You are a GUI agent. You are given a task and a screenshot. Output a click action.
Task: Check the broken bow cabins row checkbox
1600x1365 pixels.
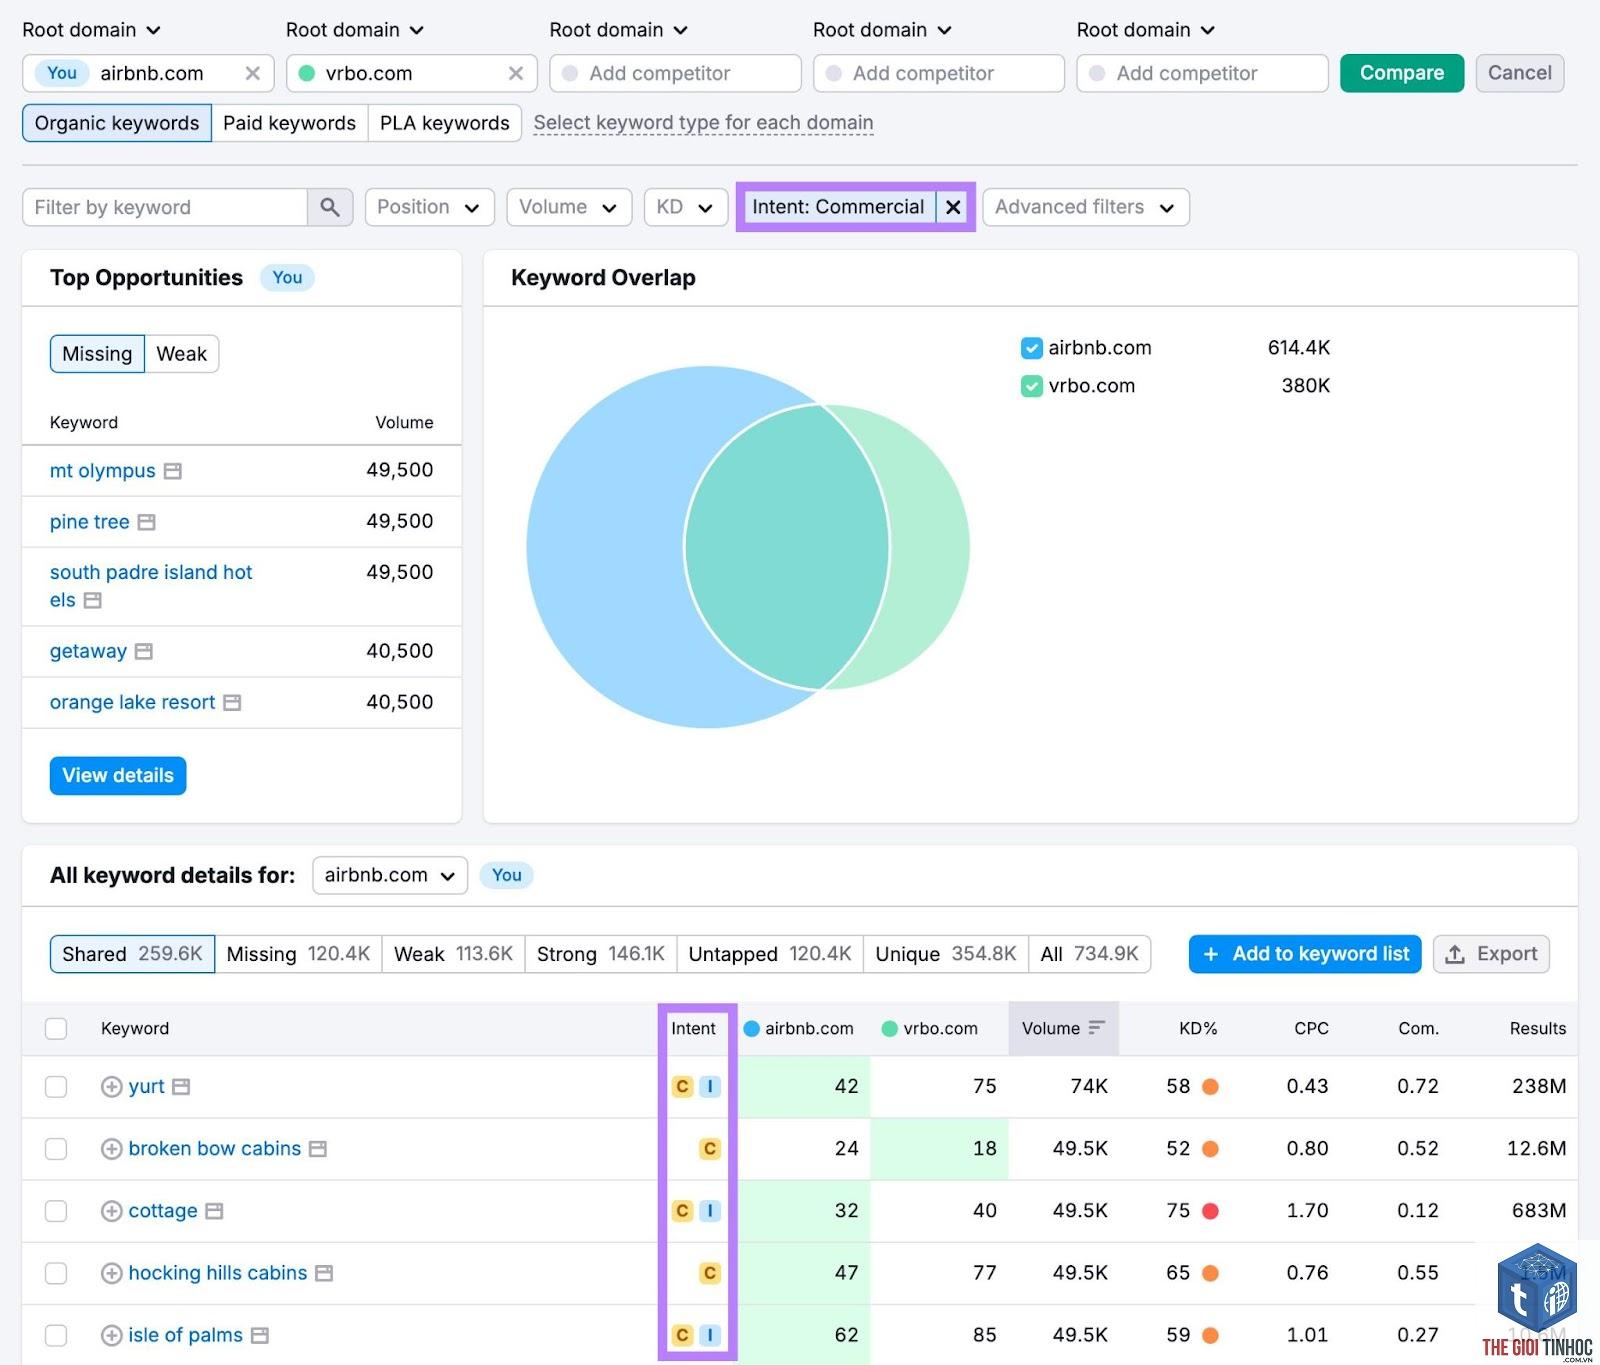tap(56, 1149)
